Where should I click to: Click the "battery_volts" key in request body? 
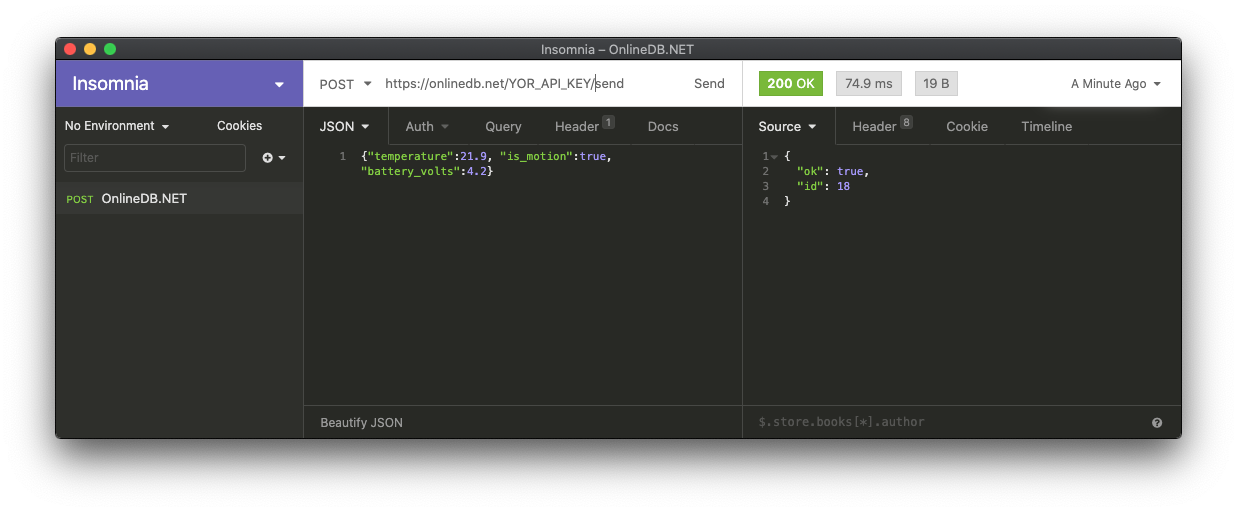[411, 171]
